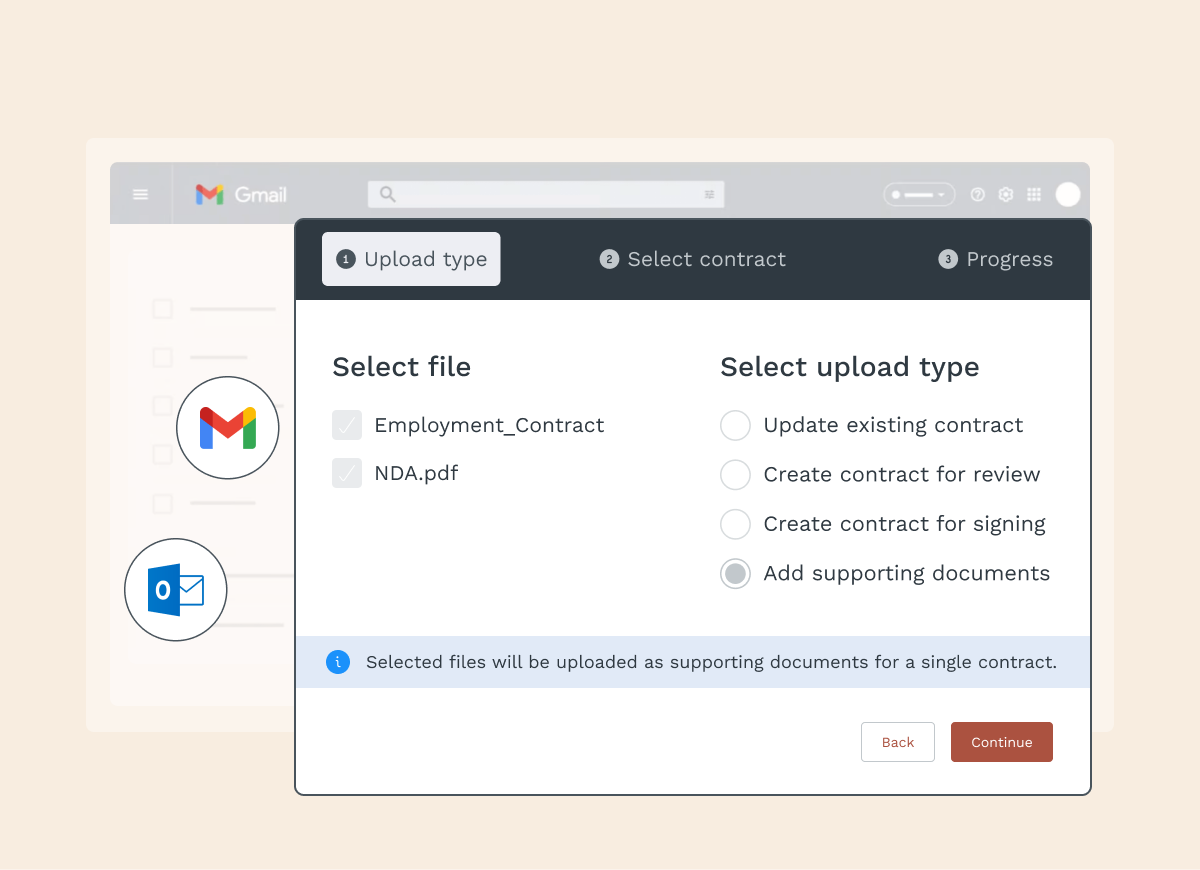This screenshot has width=1200, height=870.
Task: Choose 'Create contract for review' option
Action: pos(735,474)
